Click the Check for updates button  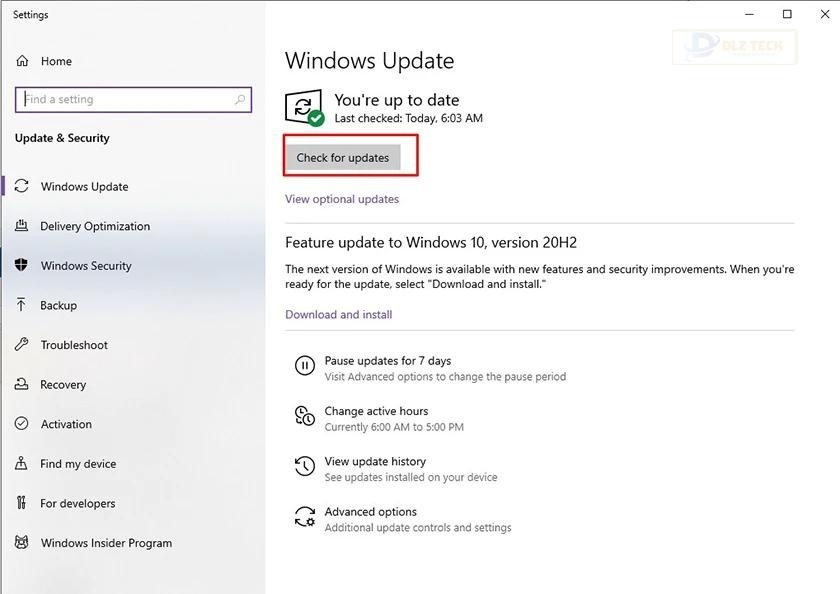click(343, 157)
